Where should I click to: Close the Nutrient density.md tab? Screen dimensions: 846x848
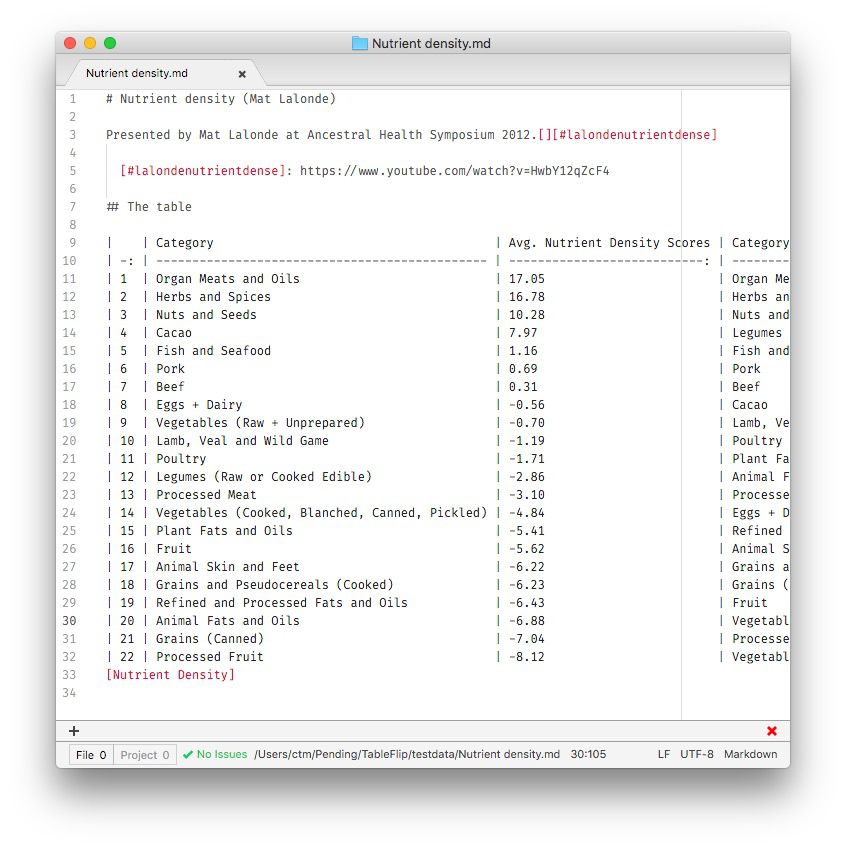(242, 74)
